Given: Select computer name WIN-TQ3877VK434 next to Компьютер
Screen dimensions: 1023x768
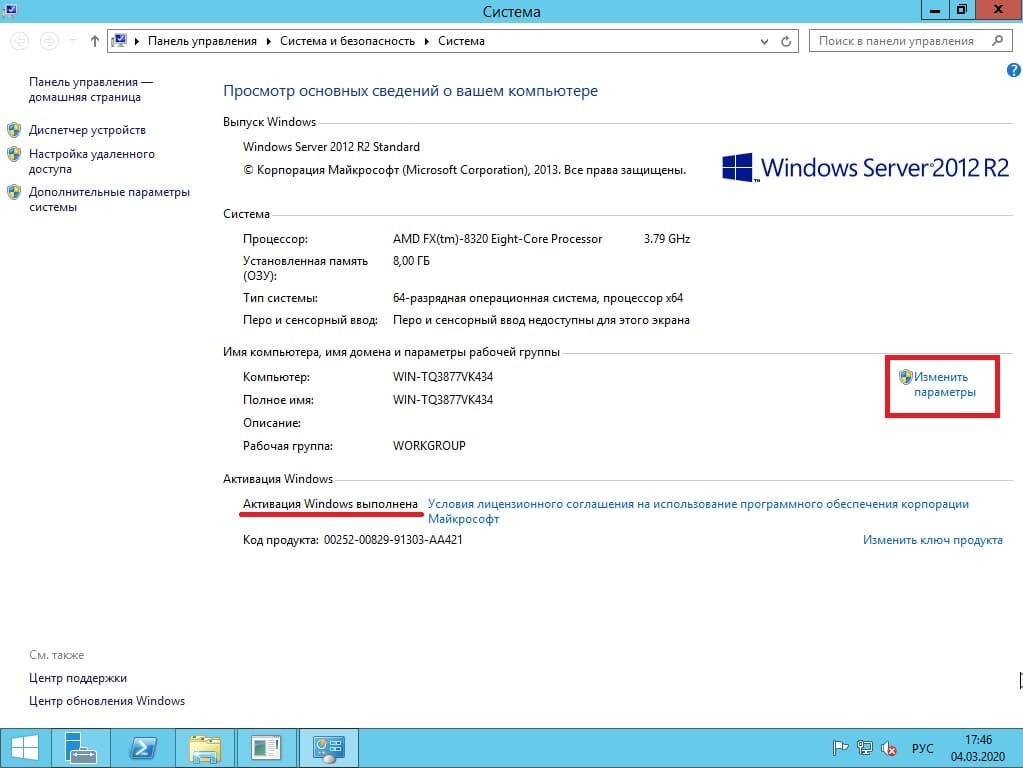Looking at the screenshot, I should coord(443,376).
